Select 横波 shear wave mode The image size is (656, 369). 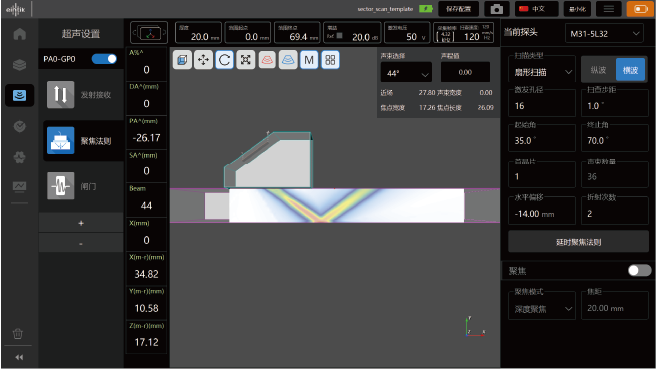pos(630,70)
